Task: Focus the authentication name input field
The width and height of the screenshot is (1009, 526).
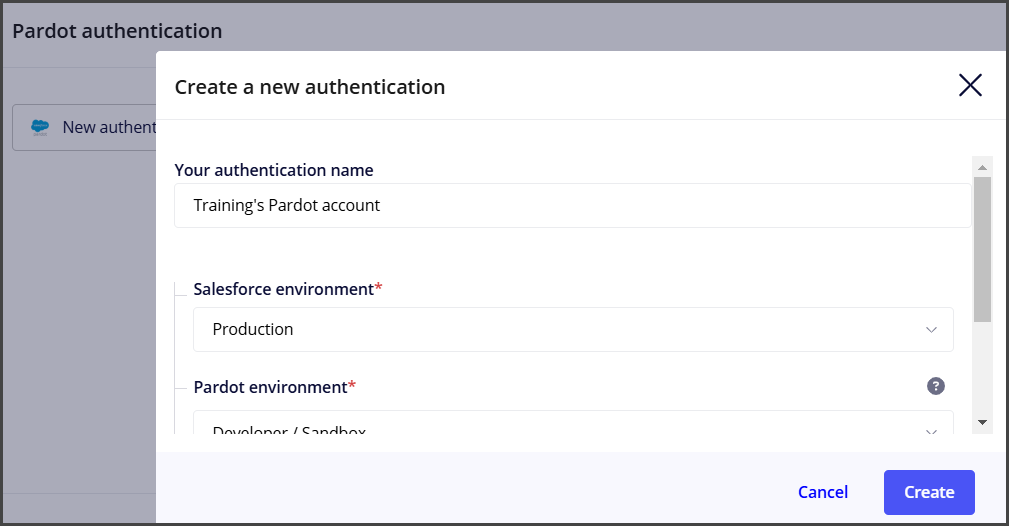Action: coord(572,205)
